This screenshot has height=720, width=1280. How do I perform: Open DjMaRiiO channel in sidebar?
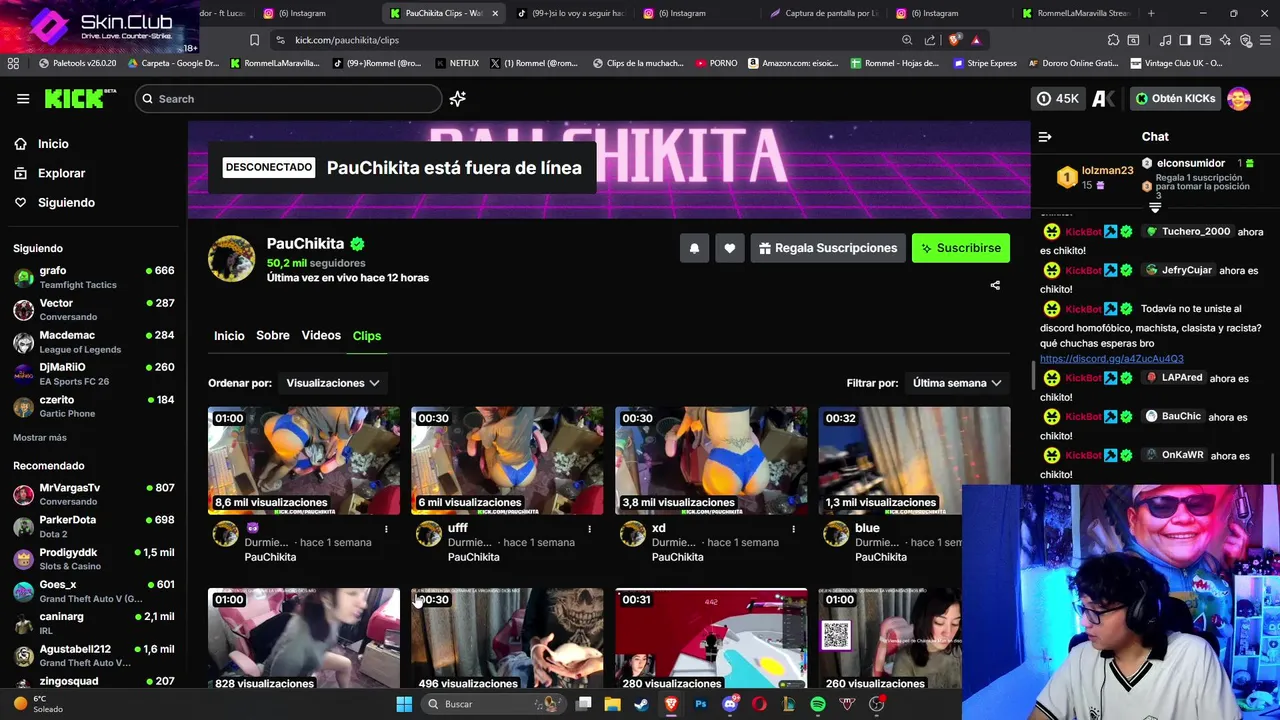click(x=94, y=374)
